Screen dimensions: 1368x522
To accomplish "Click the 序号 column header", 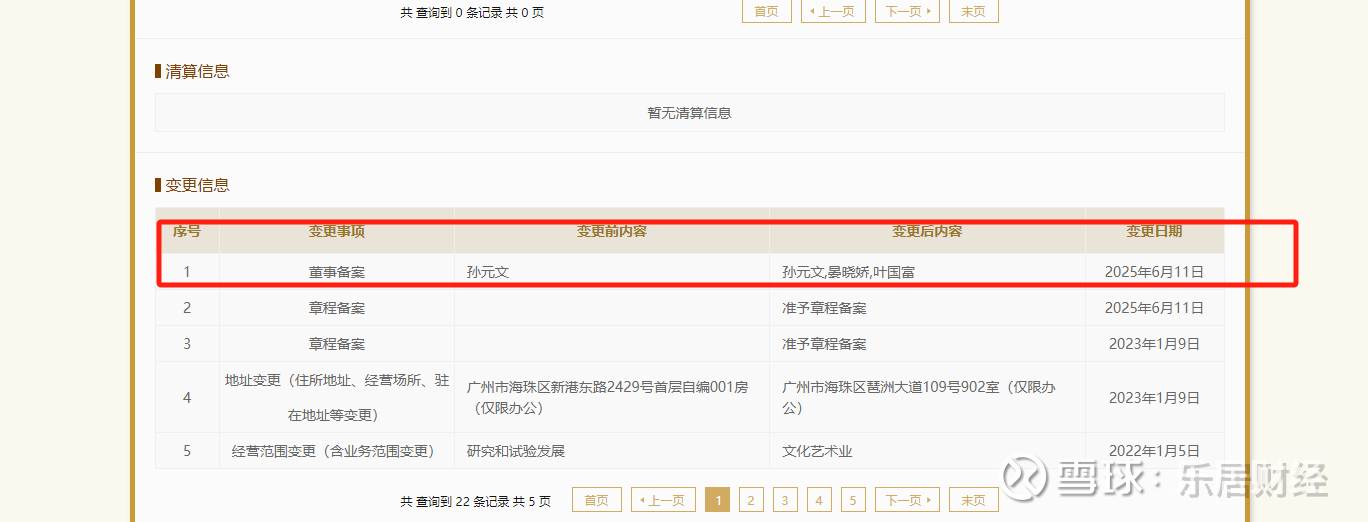I will click(187, 231).
